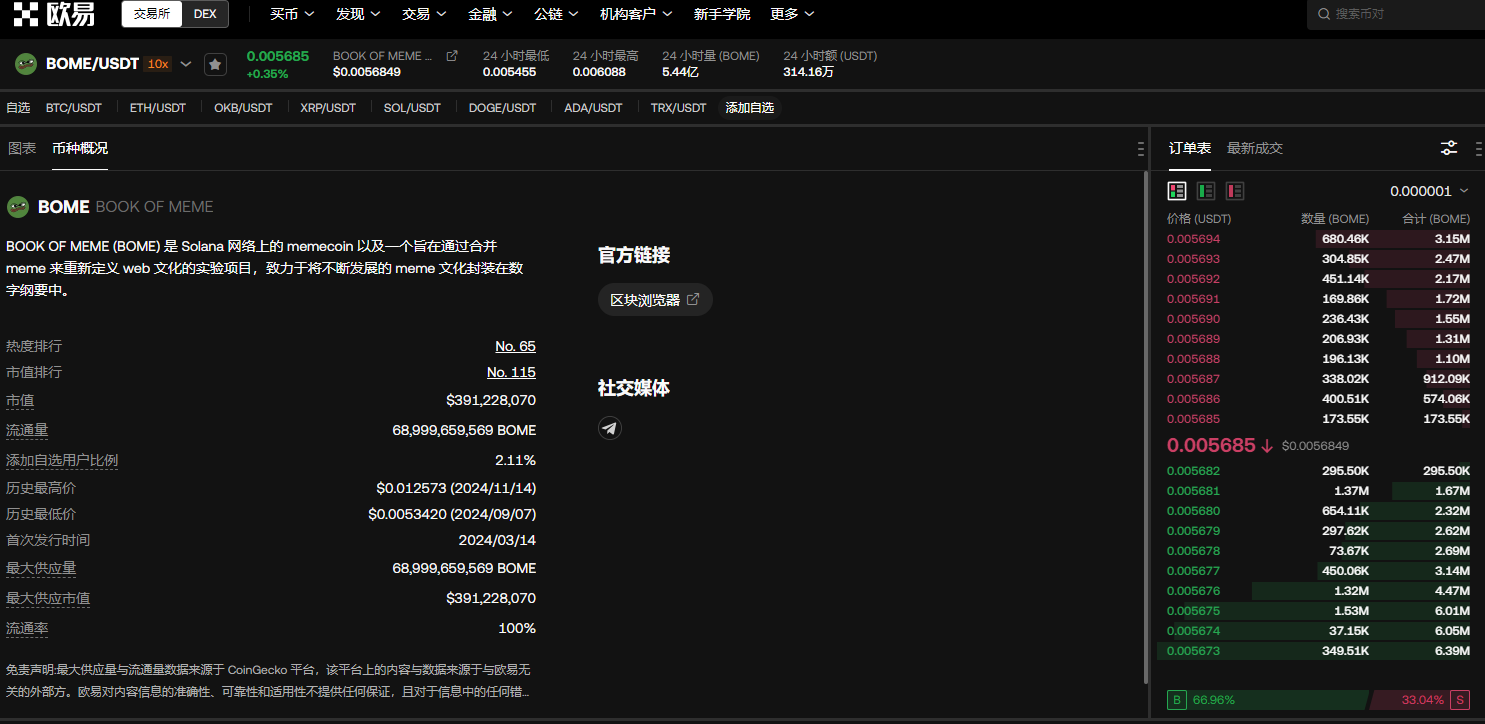1485x724 pixels.
Task: Switch to the 最新成交 tab
Action: coord(1254,148)
